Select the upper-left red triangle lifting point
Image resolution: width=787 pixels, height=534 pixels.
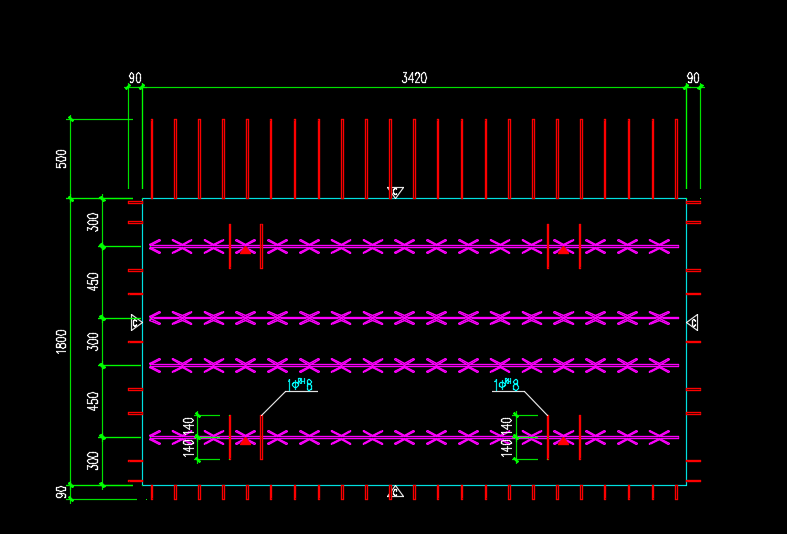245,249
